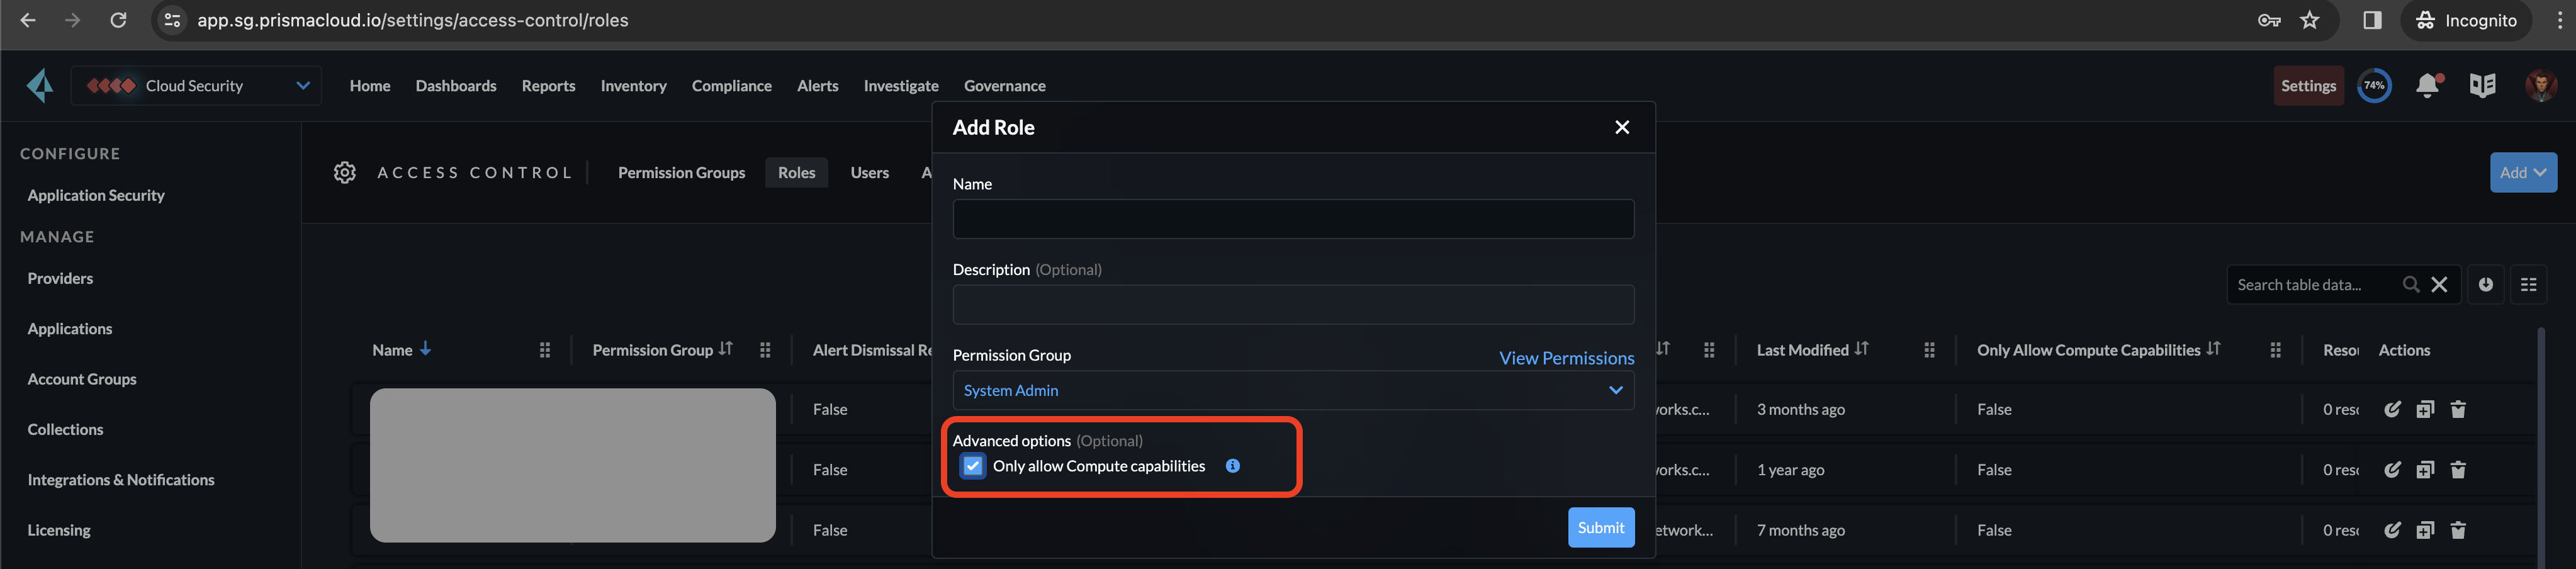Submit the Add Role form
Image resolution: width=2576 pixels, height=569 pixels.
(x=1600, y=528)
